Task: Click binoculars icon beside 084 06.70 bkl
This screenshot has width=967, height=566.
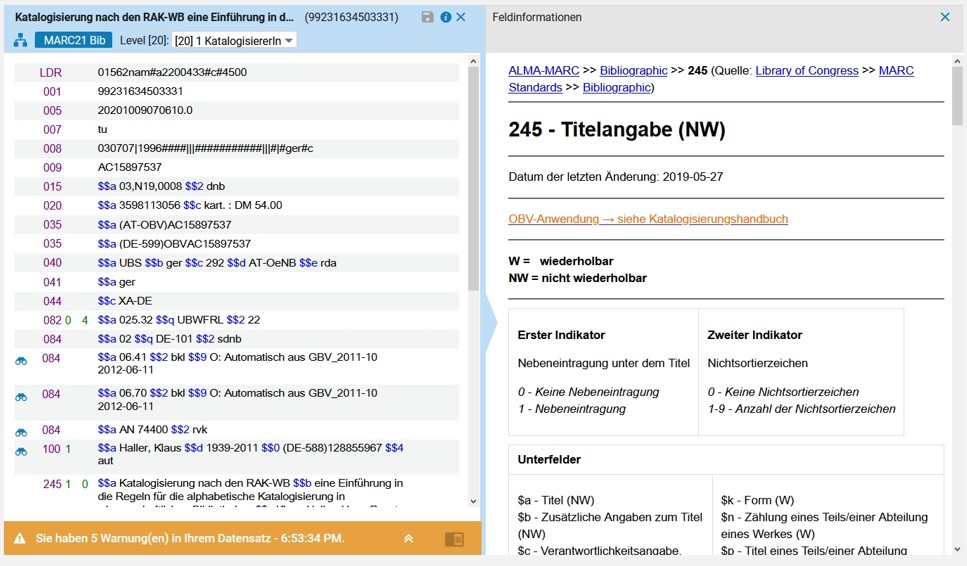Action: 21,398
